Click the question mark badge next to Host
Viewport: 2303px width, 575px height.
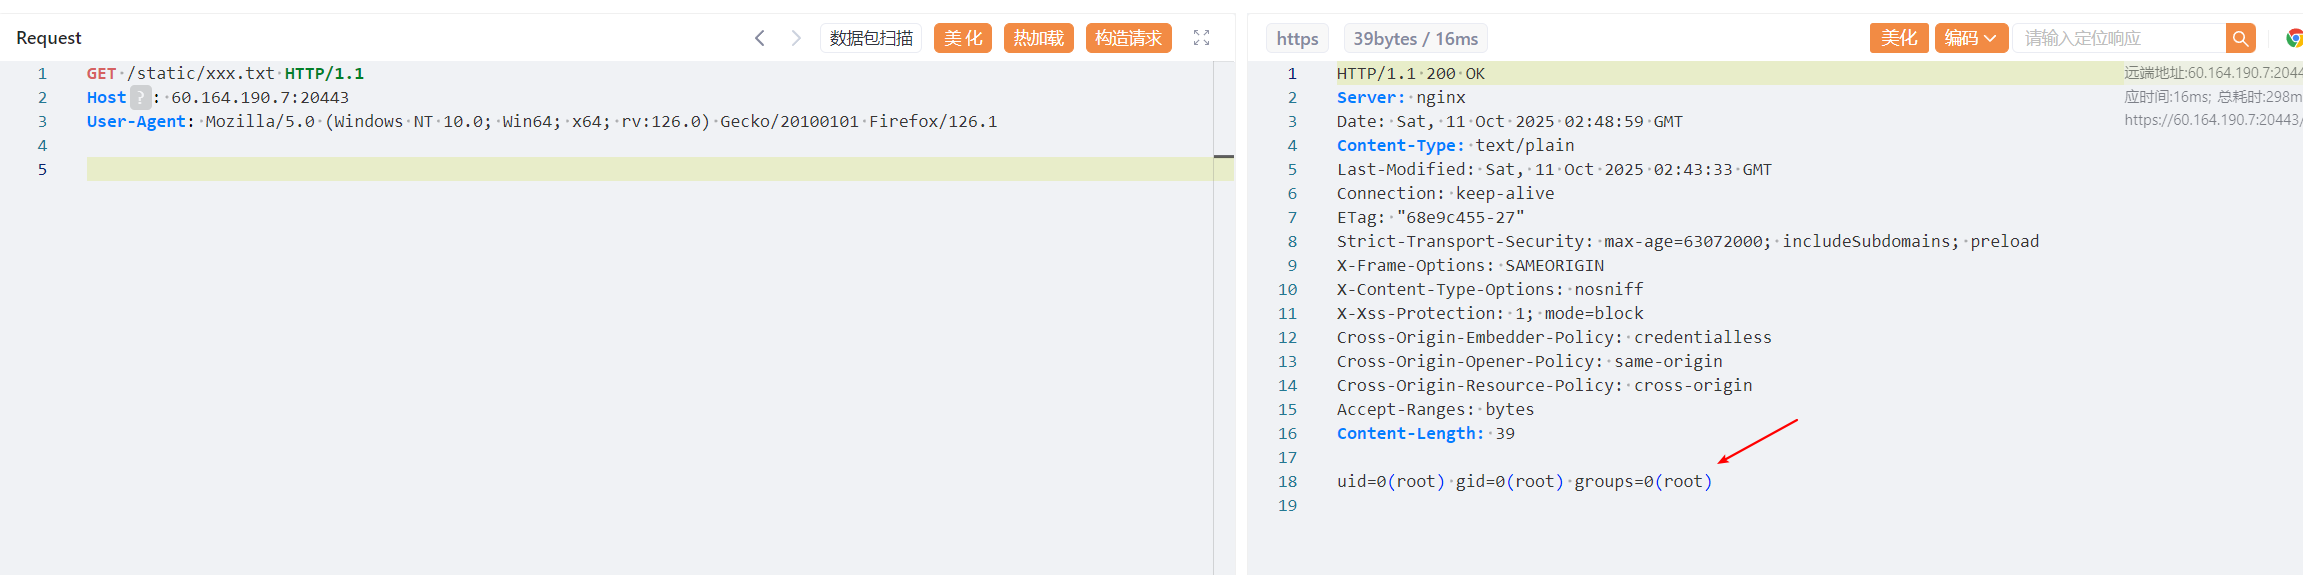(x=141, y=97)
